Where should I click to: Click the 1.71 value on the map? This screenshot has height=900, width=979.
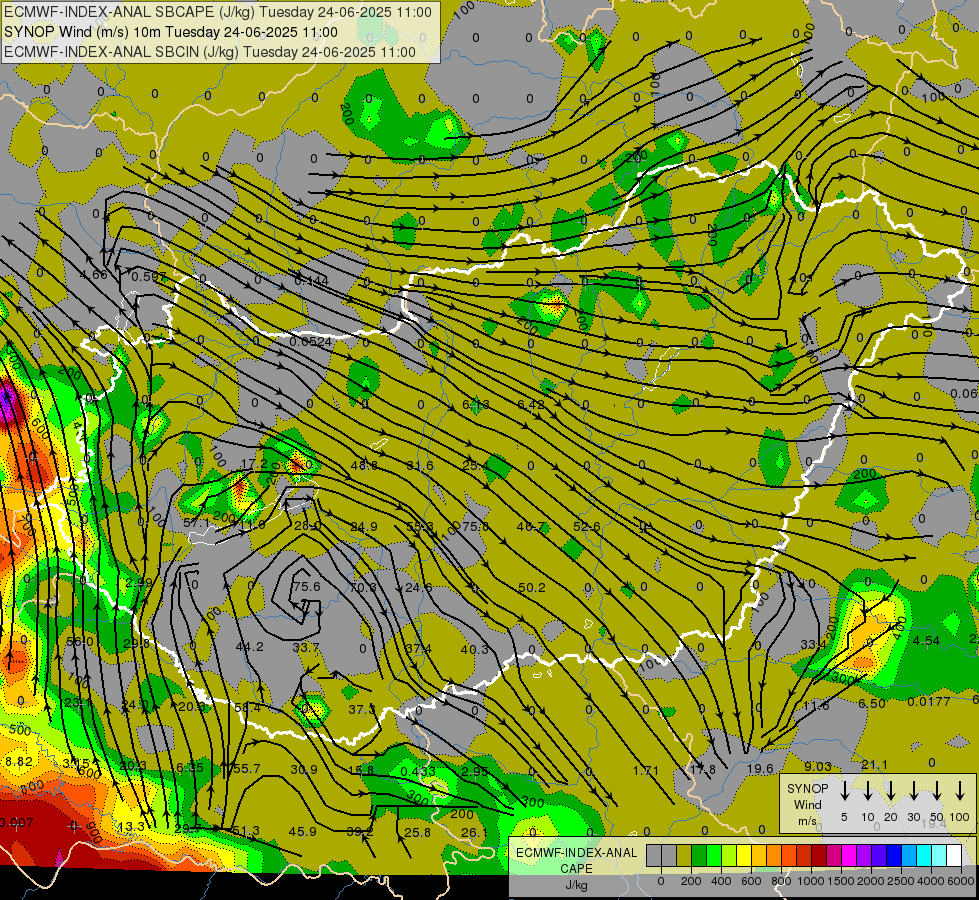646,770
